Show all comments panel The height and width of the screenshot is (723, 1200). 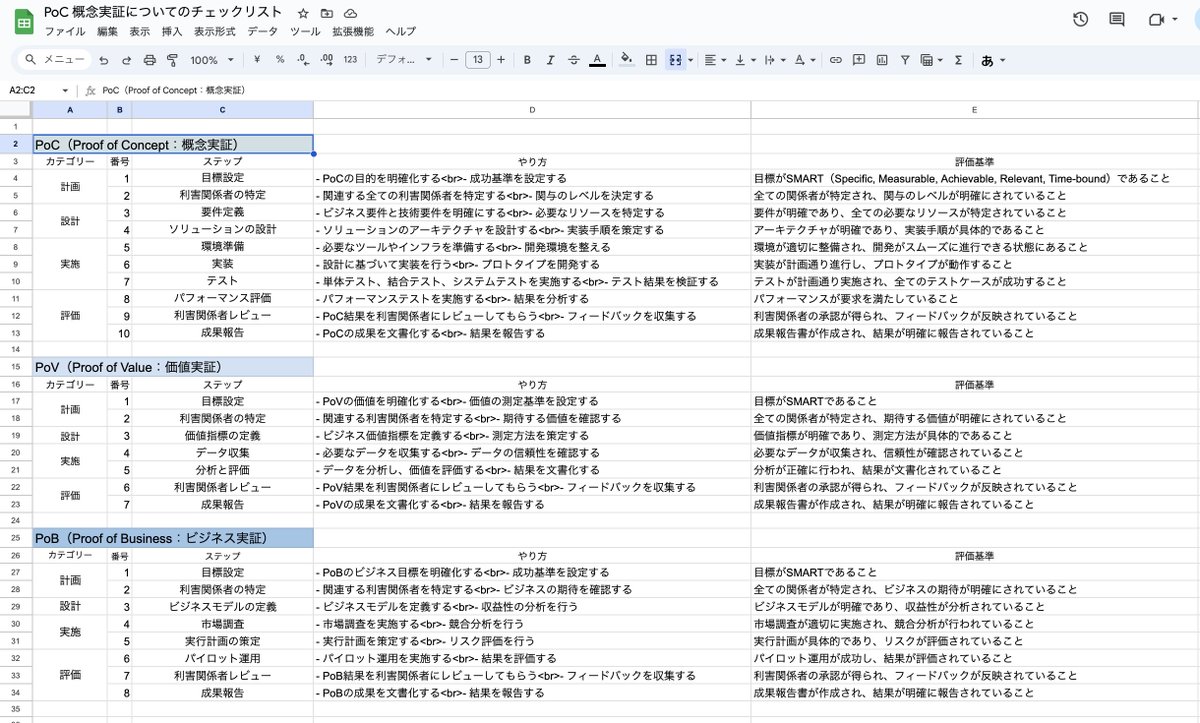pos(1117,20)
